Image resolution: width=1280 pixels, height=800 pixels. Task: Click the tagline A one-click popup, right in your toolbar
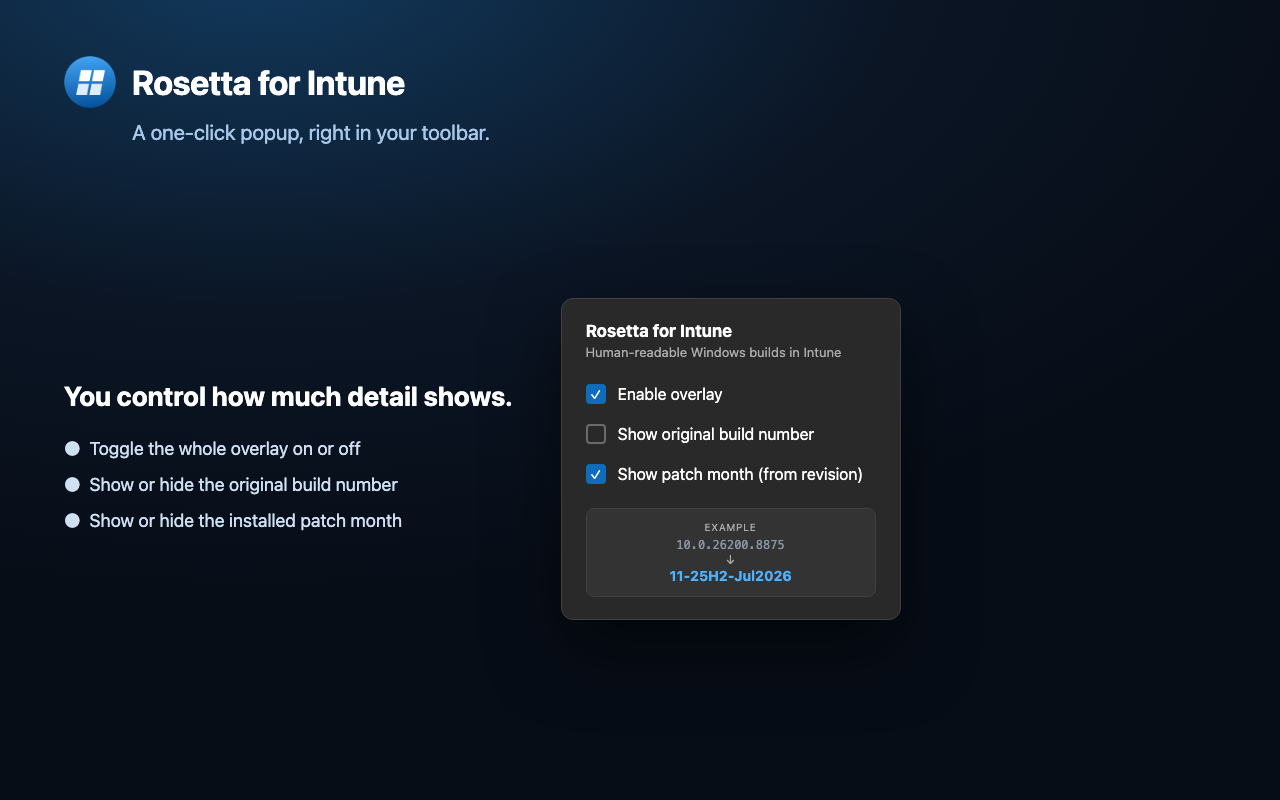tap(311, 133)
